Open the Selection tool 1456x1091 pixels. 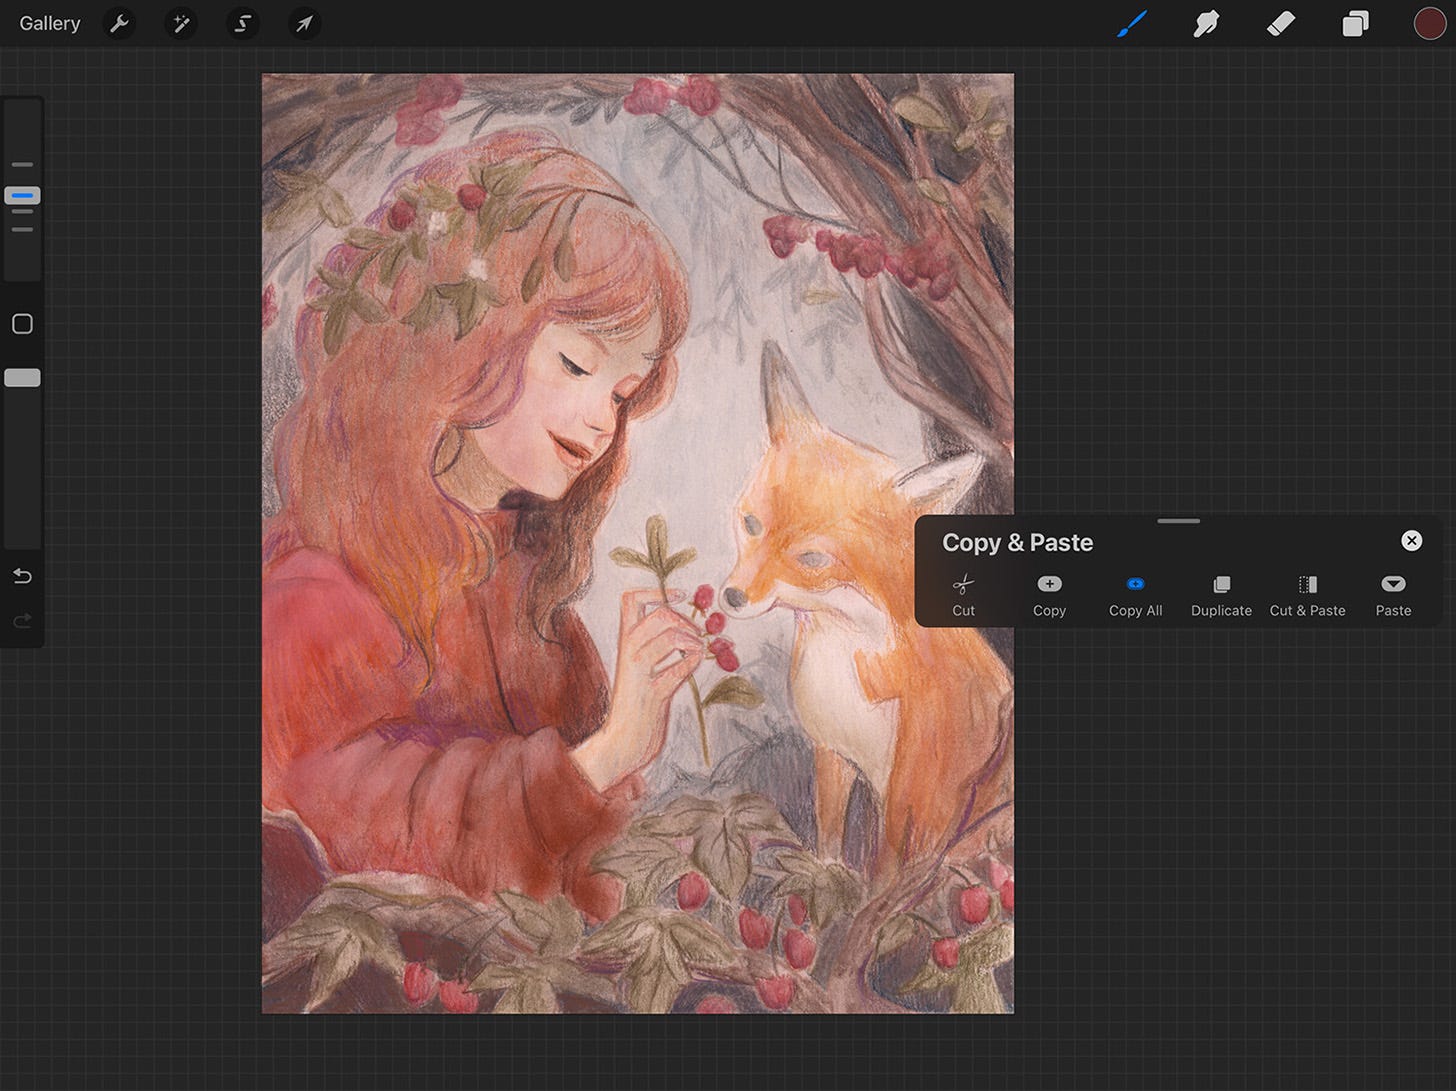click(x=243, y=23)
